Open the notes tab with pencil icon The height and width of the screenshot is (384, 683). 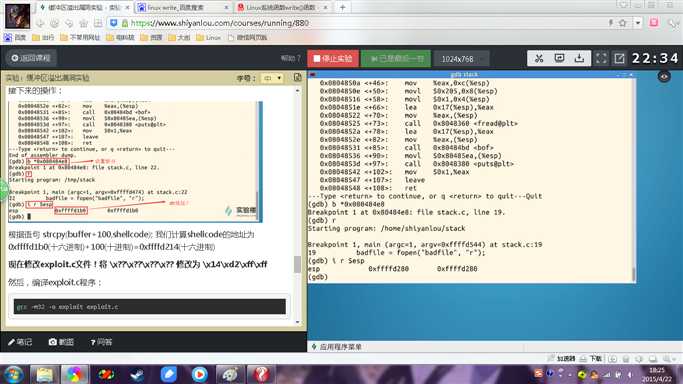click(20, 342)
